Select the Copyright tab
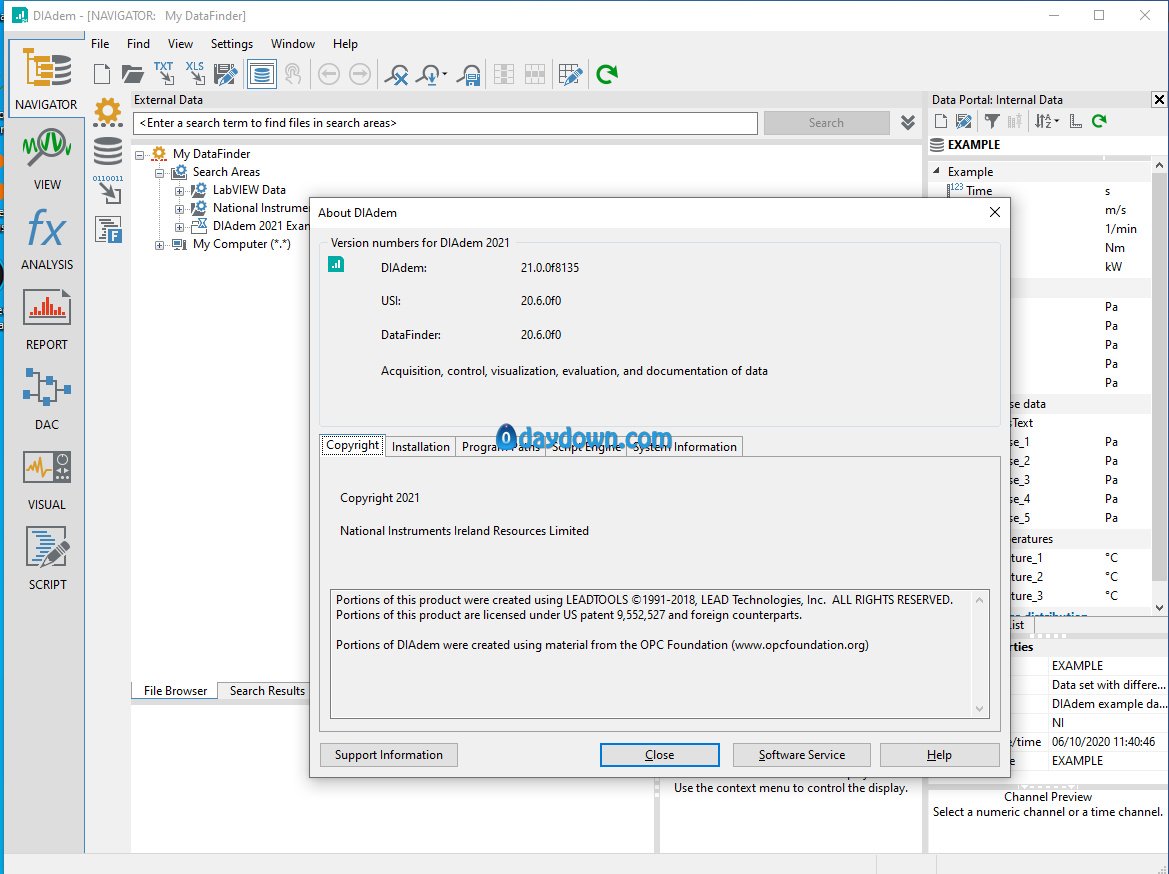1169x874 pixels. pos(353,445)
